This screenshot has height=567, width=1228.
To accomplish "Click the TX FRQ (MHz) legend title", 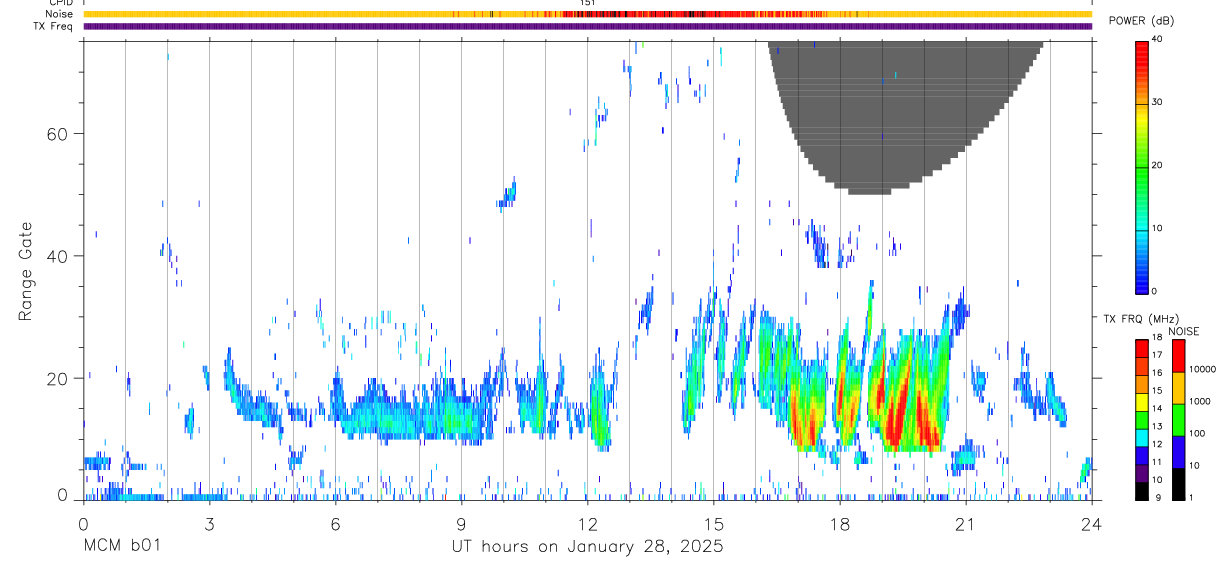I will (1143, 319).
